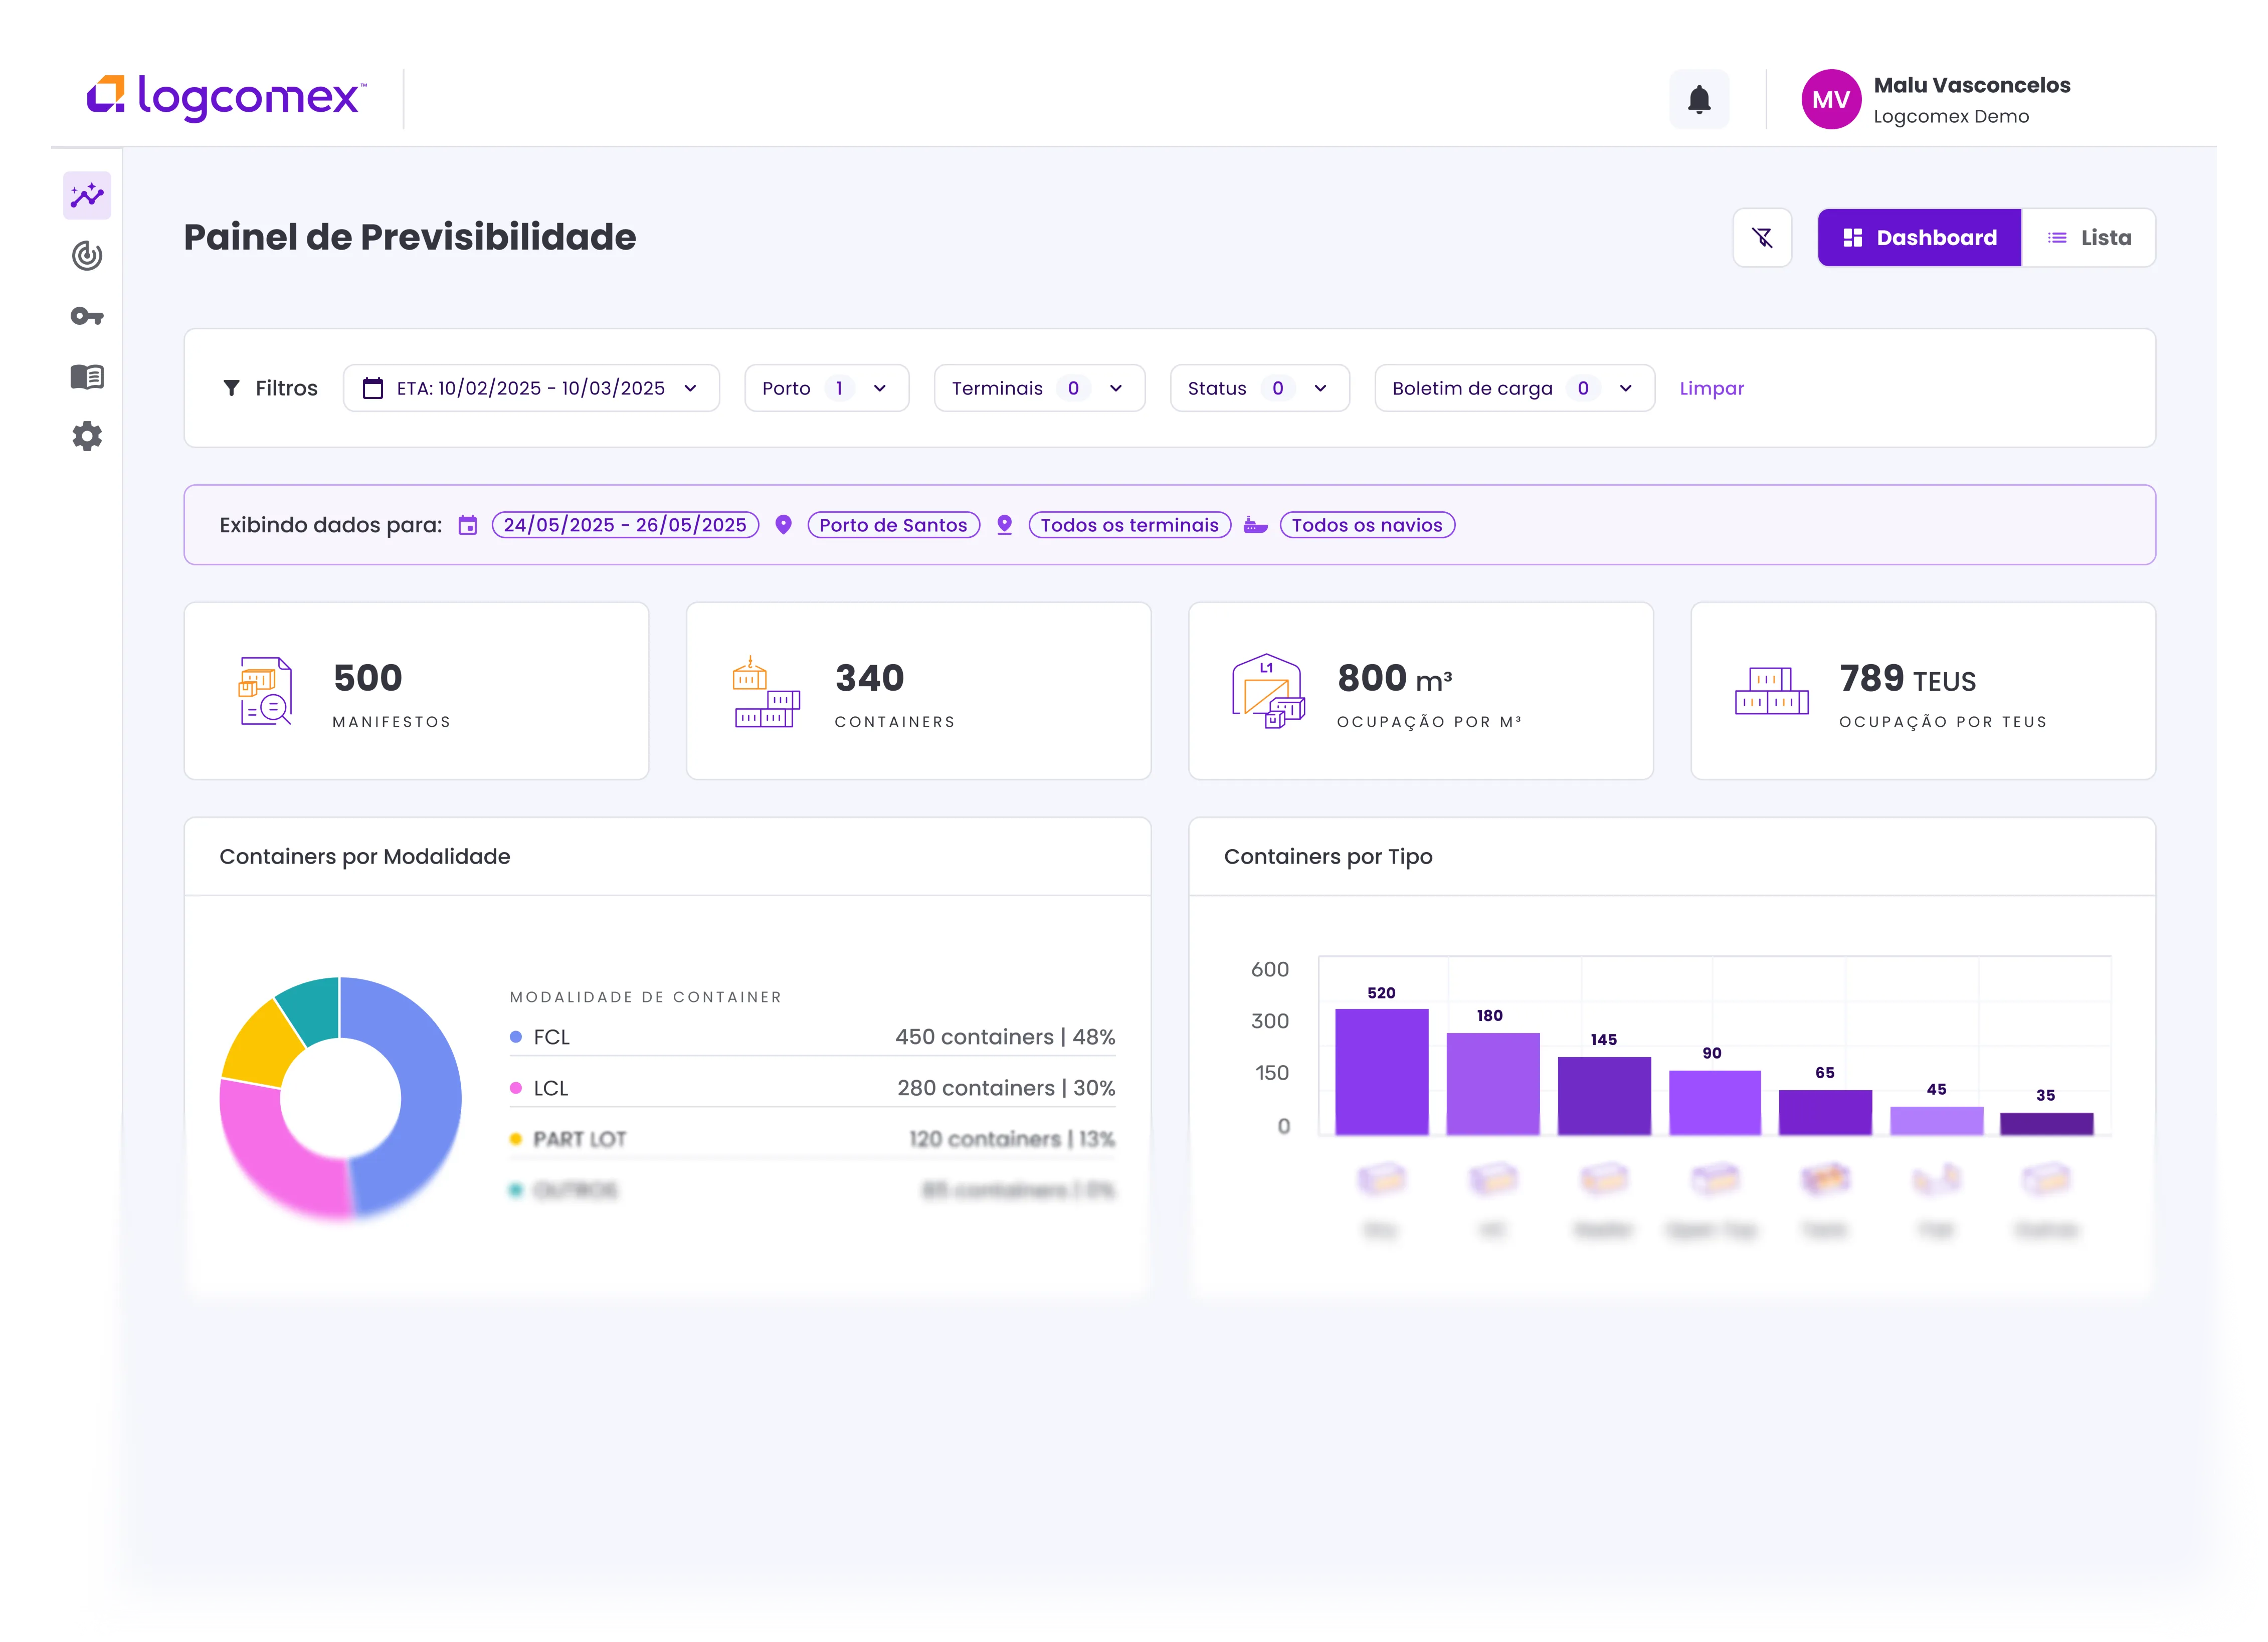The image size is (2268, 1642).
Task: Open the Status filter dropdown
Action: pyautogui.click(x=1259, y=388)
